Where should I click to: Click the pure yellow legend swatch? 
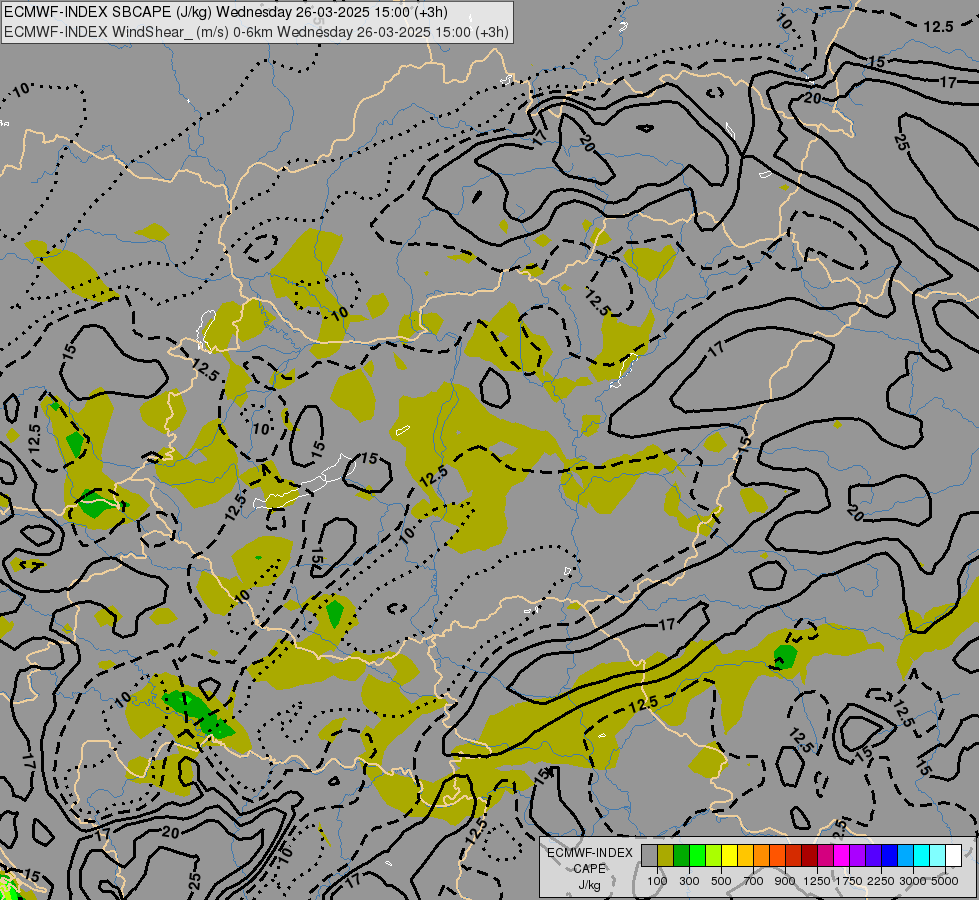[729, 855]
